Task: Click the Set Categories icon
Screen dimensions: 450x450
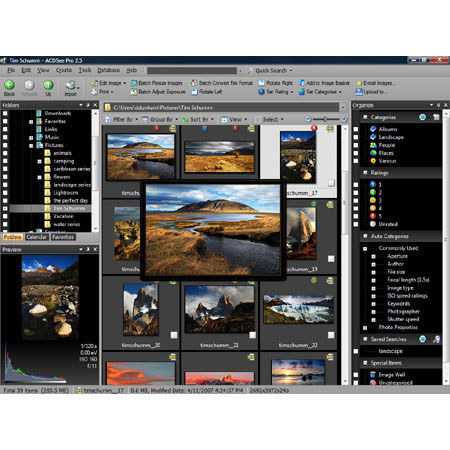Action: click(302, 92)
